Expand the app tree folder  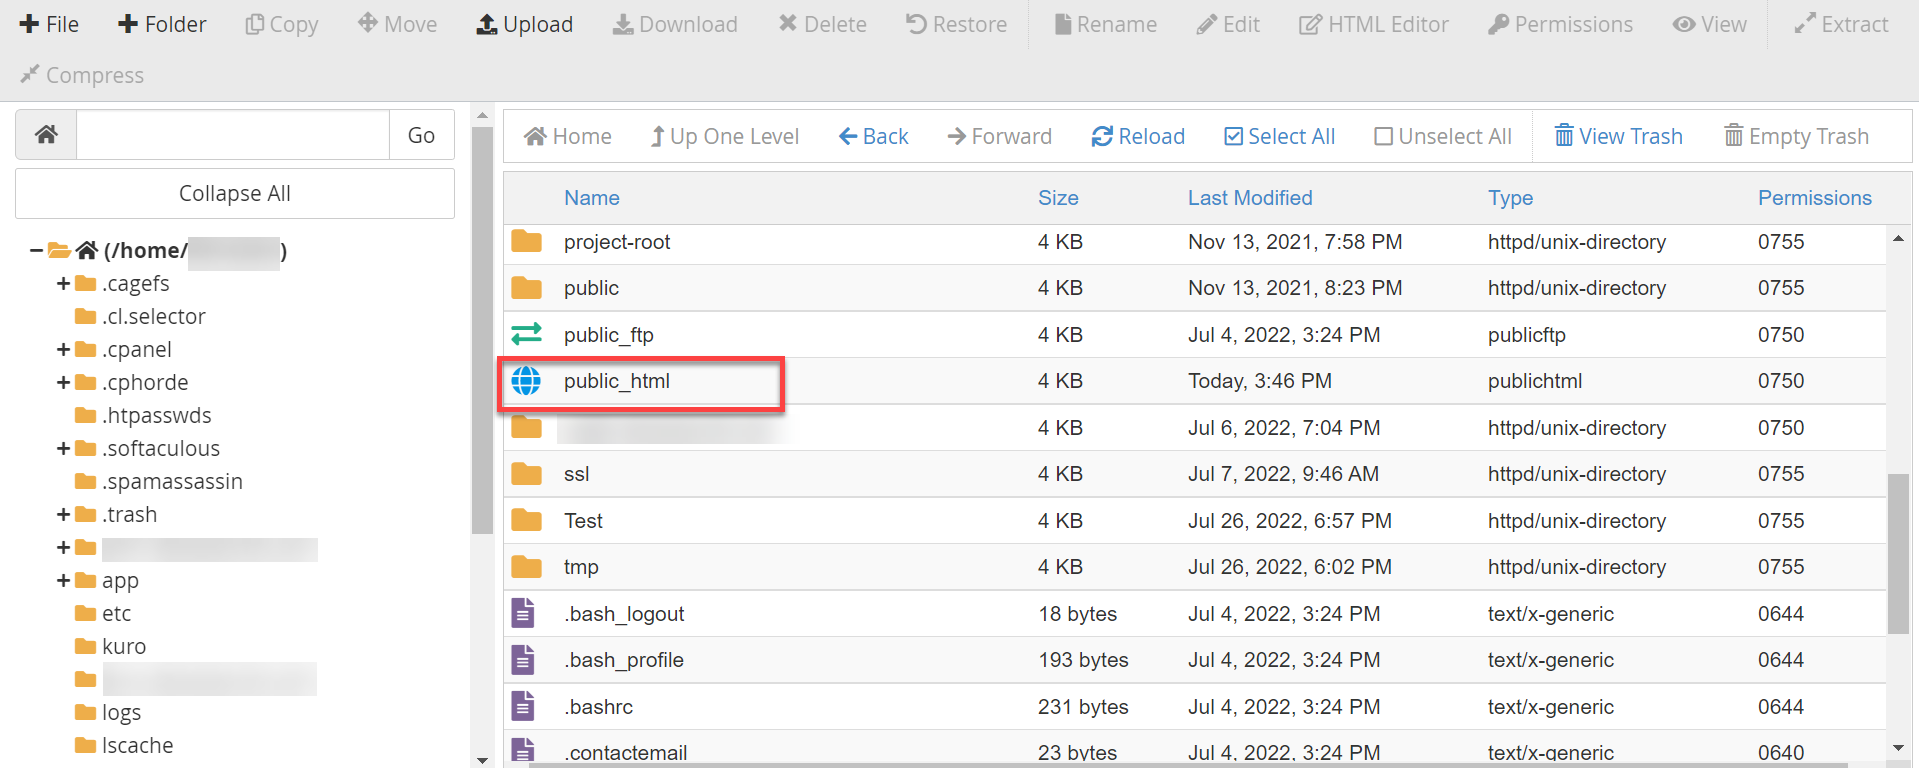pyautogui.click(x=63, y=580)
